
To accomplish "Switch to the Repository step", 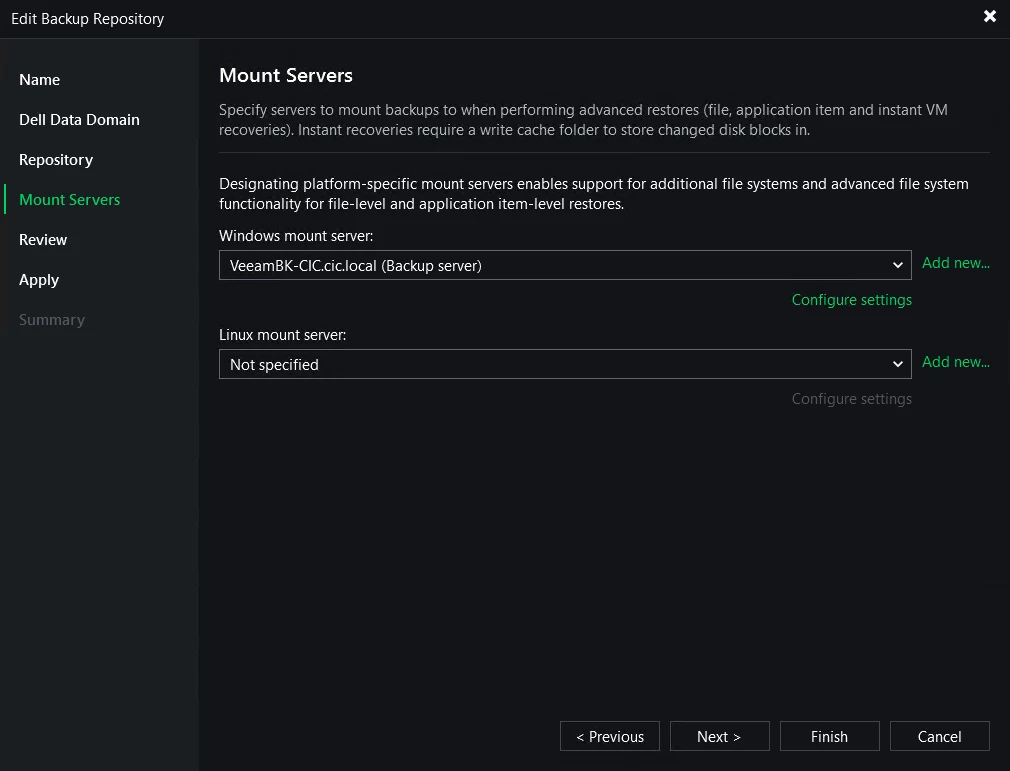I will coord(56,160).
